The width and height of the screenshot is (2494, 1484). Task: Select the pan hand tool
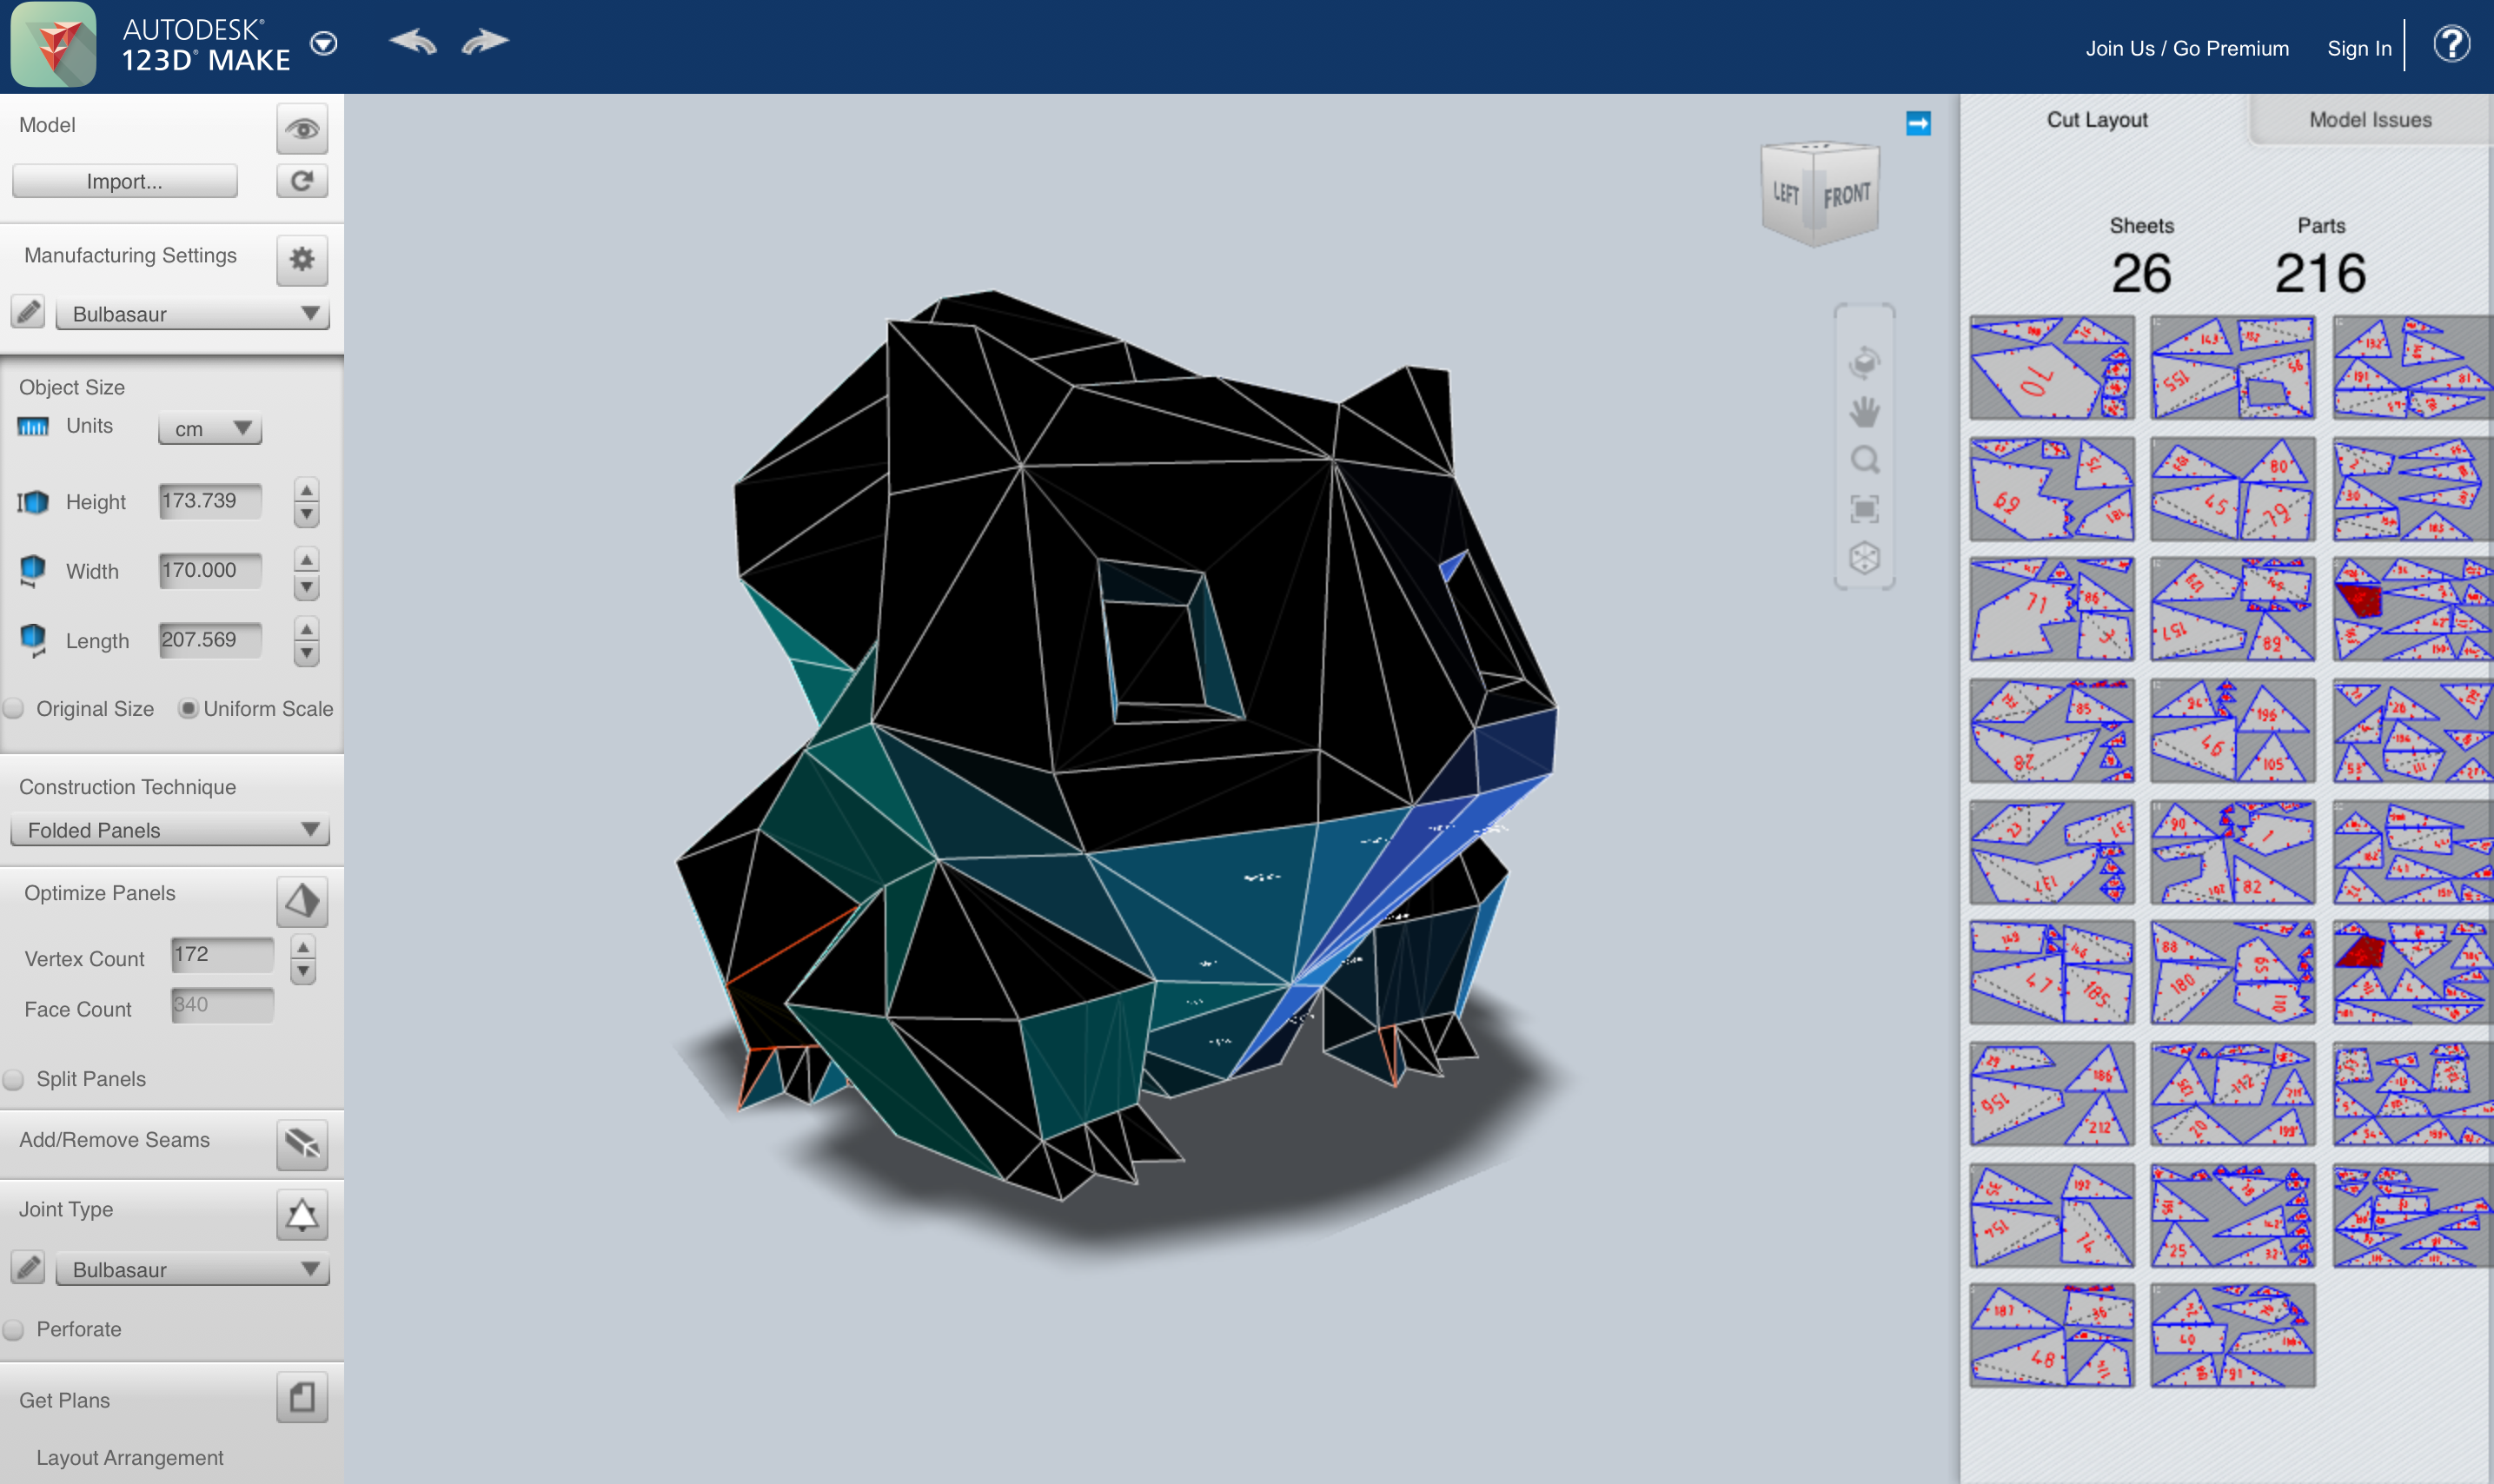[1864, 411]
